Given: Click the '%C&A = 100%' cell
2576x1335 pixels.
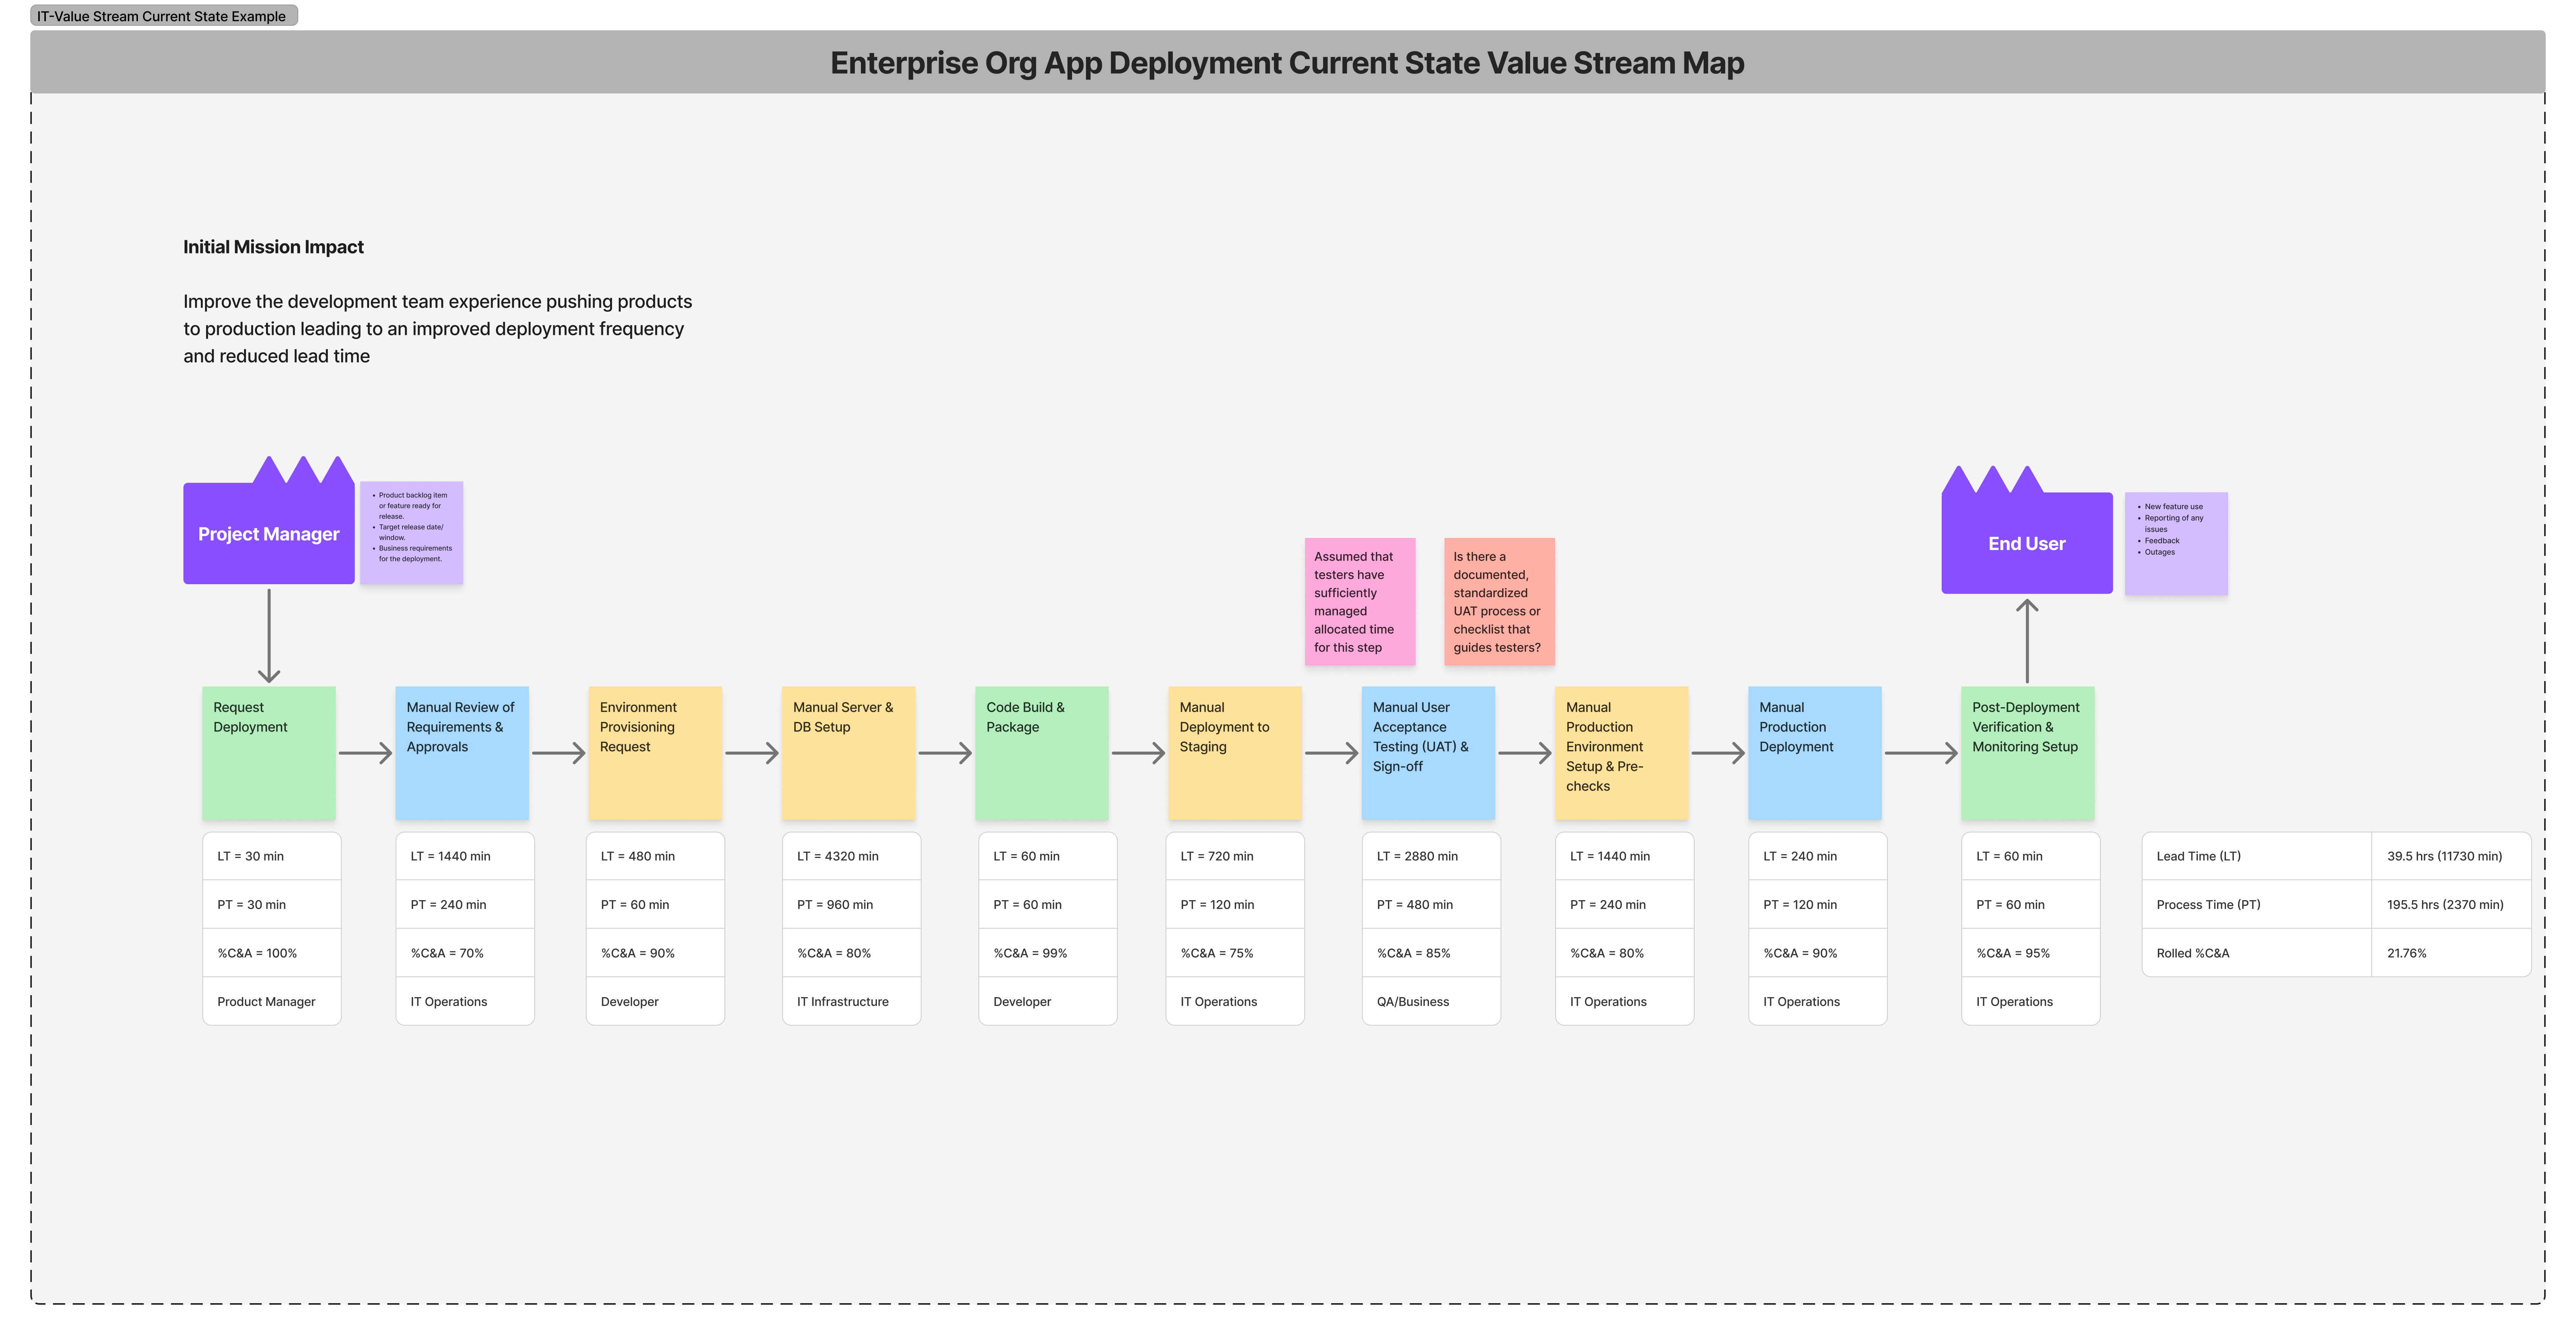Looking at the screenshot, I should pos(272,953).
